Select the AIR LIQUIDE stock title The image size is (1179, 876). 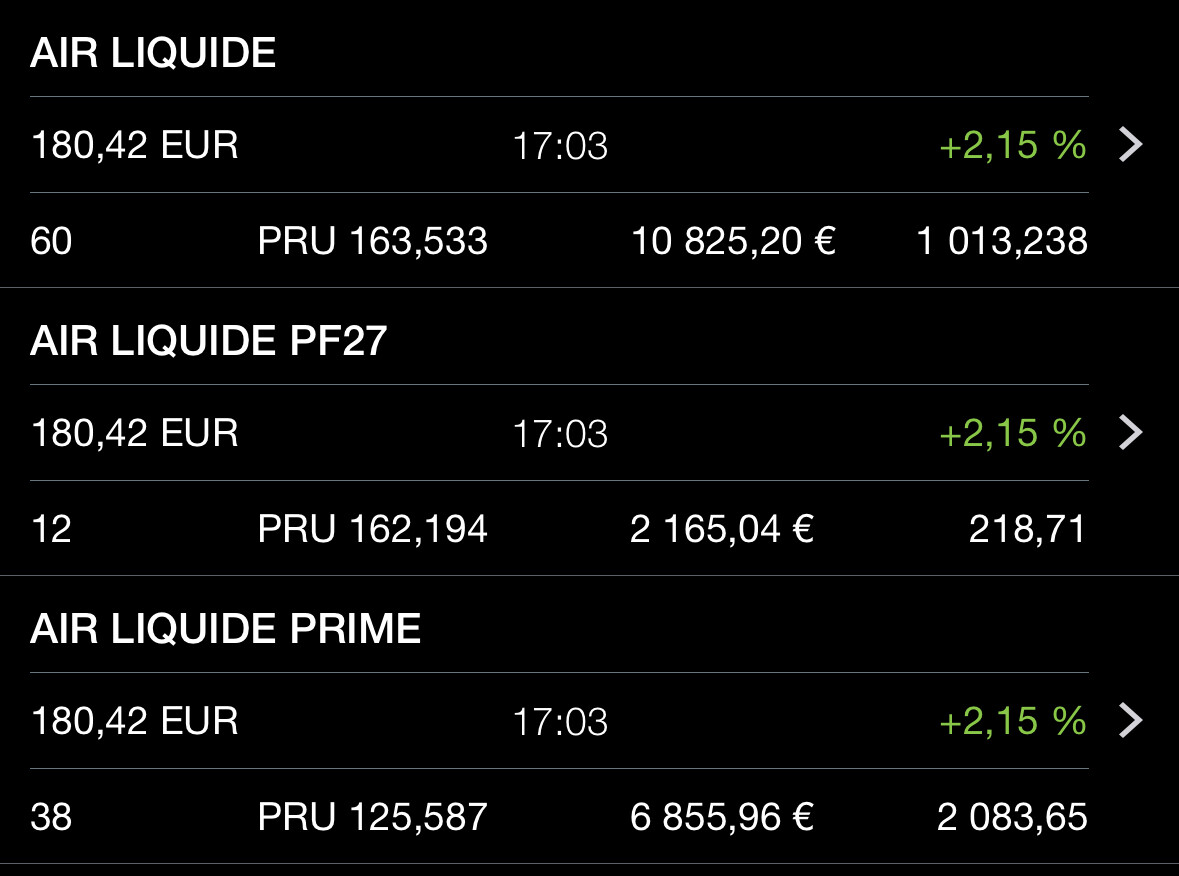[x=153, y=53]
